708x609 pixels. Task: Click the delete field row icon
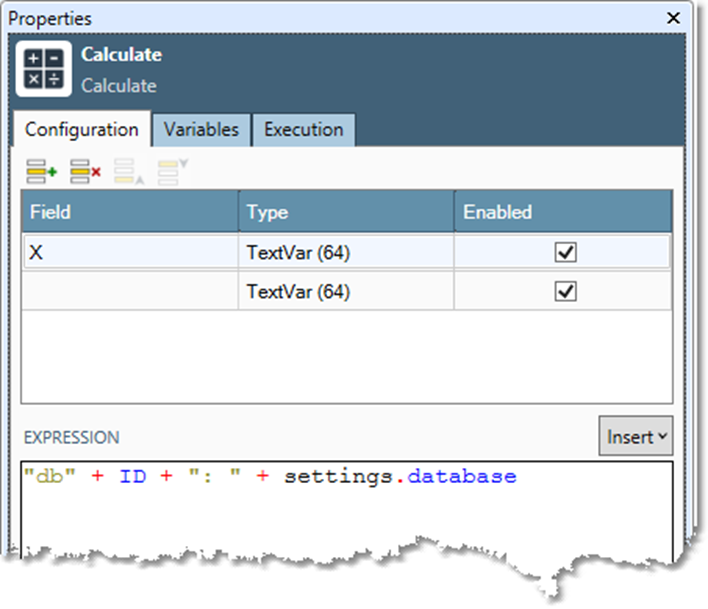(x=85, y=172)
